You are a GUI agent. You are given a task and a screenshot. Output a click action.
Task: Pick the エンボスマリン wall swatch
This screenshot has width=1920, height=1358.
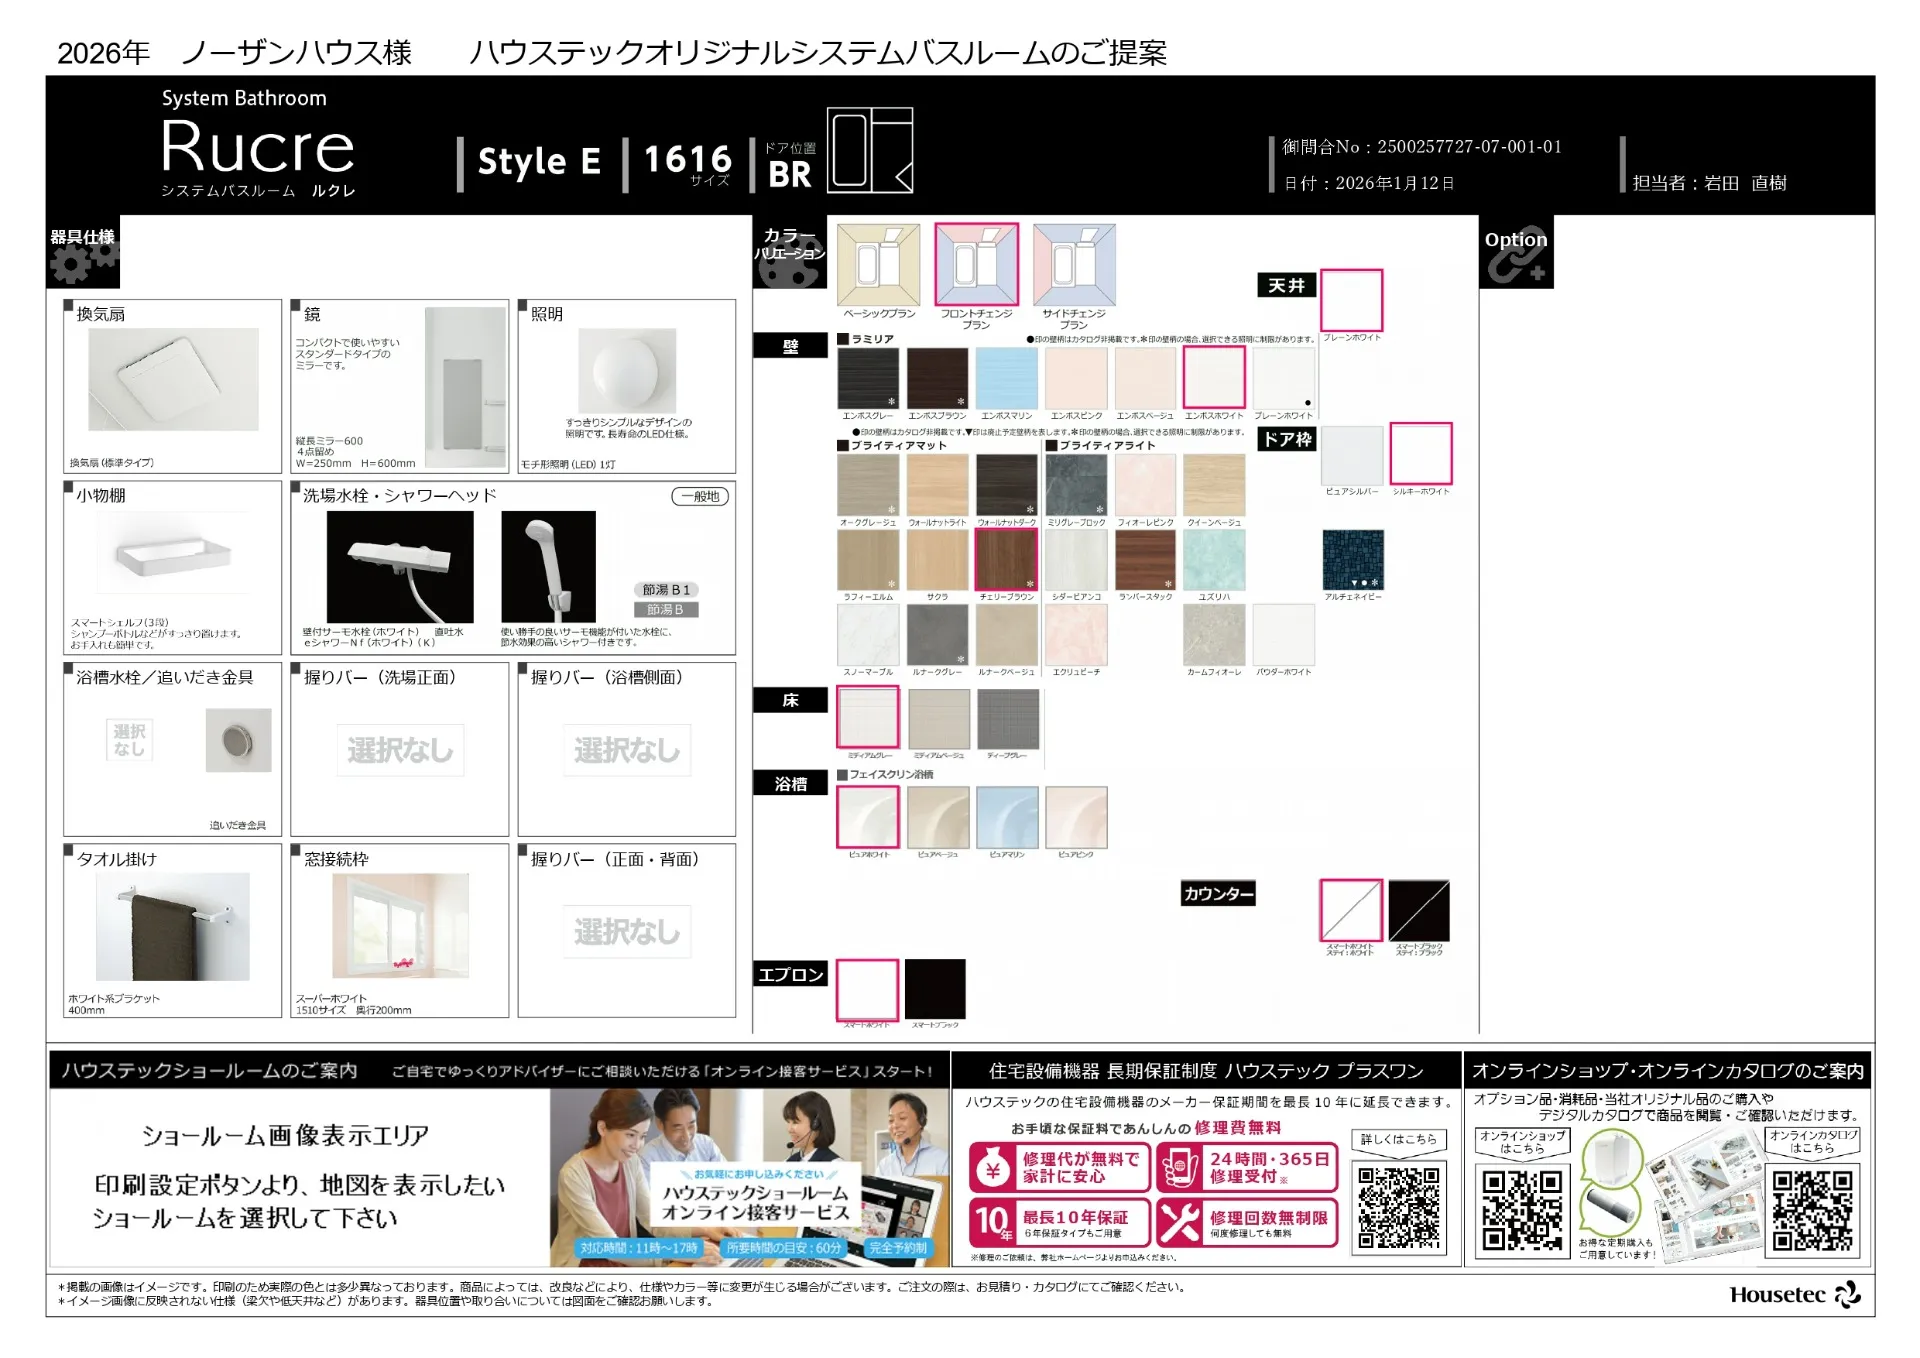[1006, 378]
